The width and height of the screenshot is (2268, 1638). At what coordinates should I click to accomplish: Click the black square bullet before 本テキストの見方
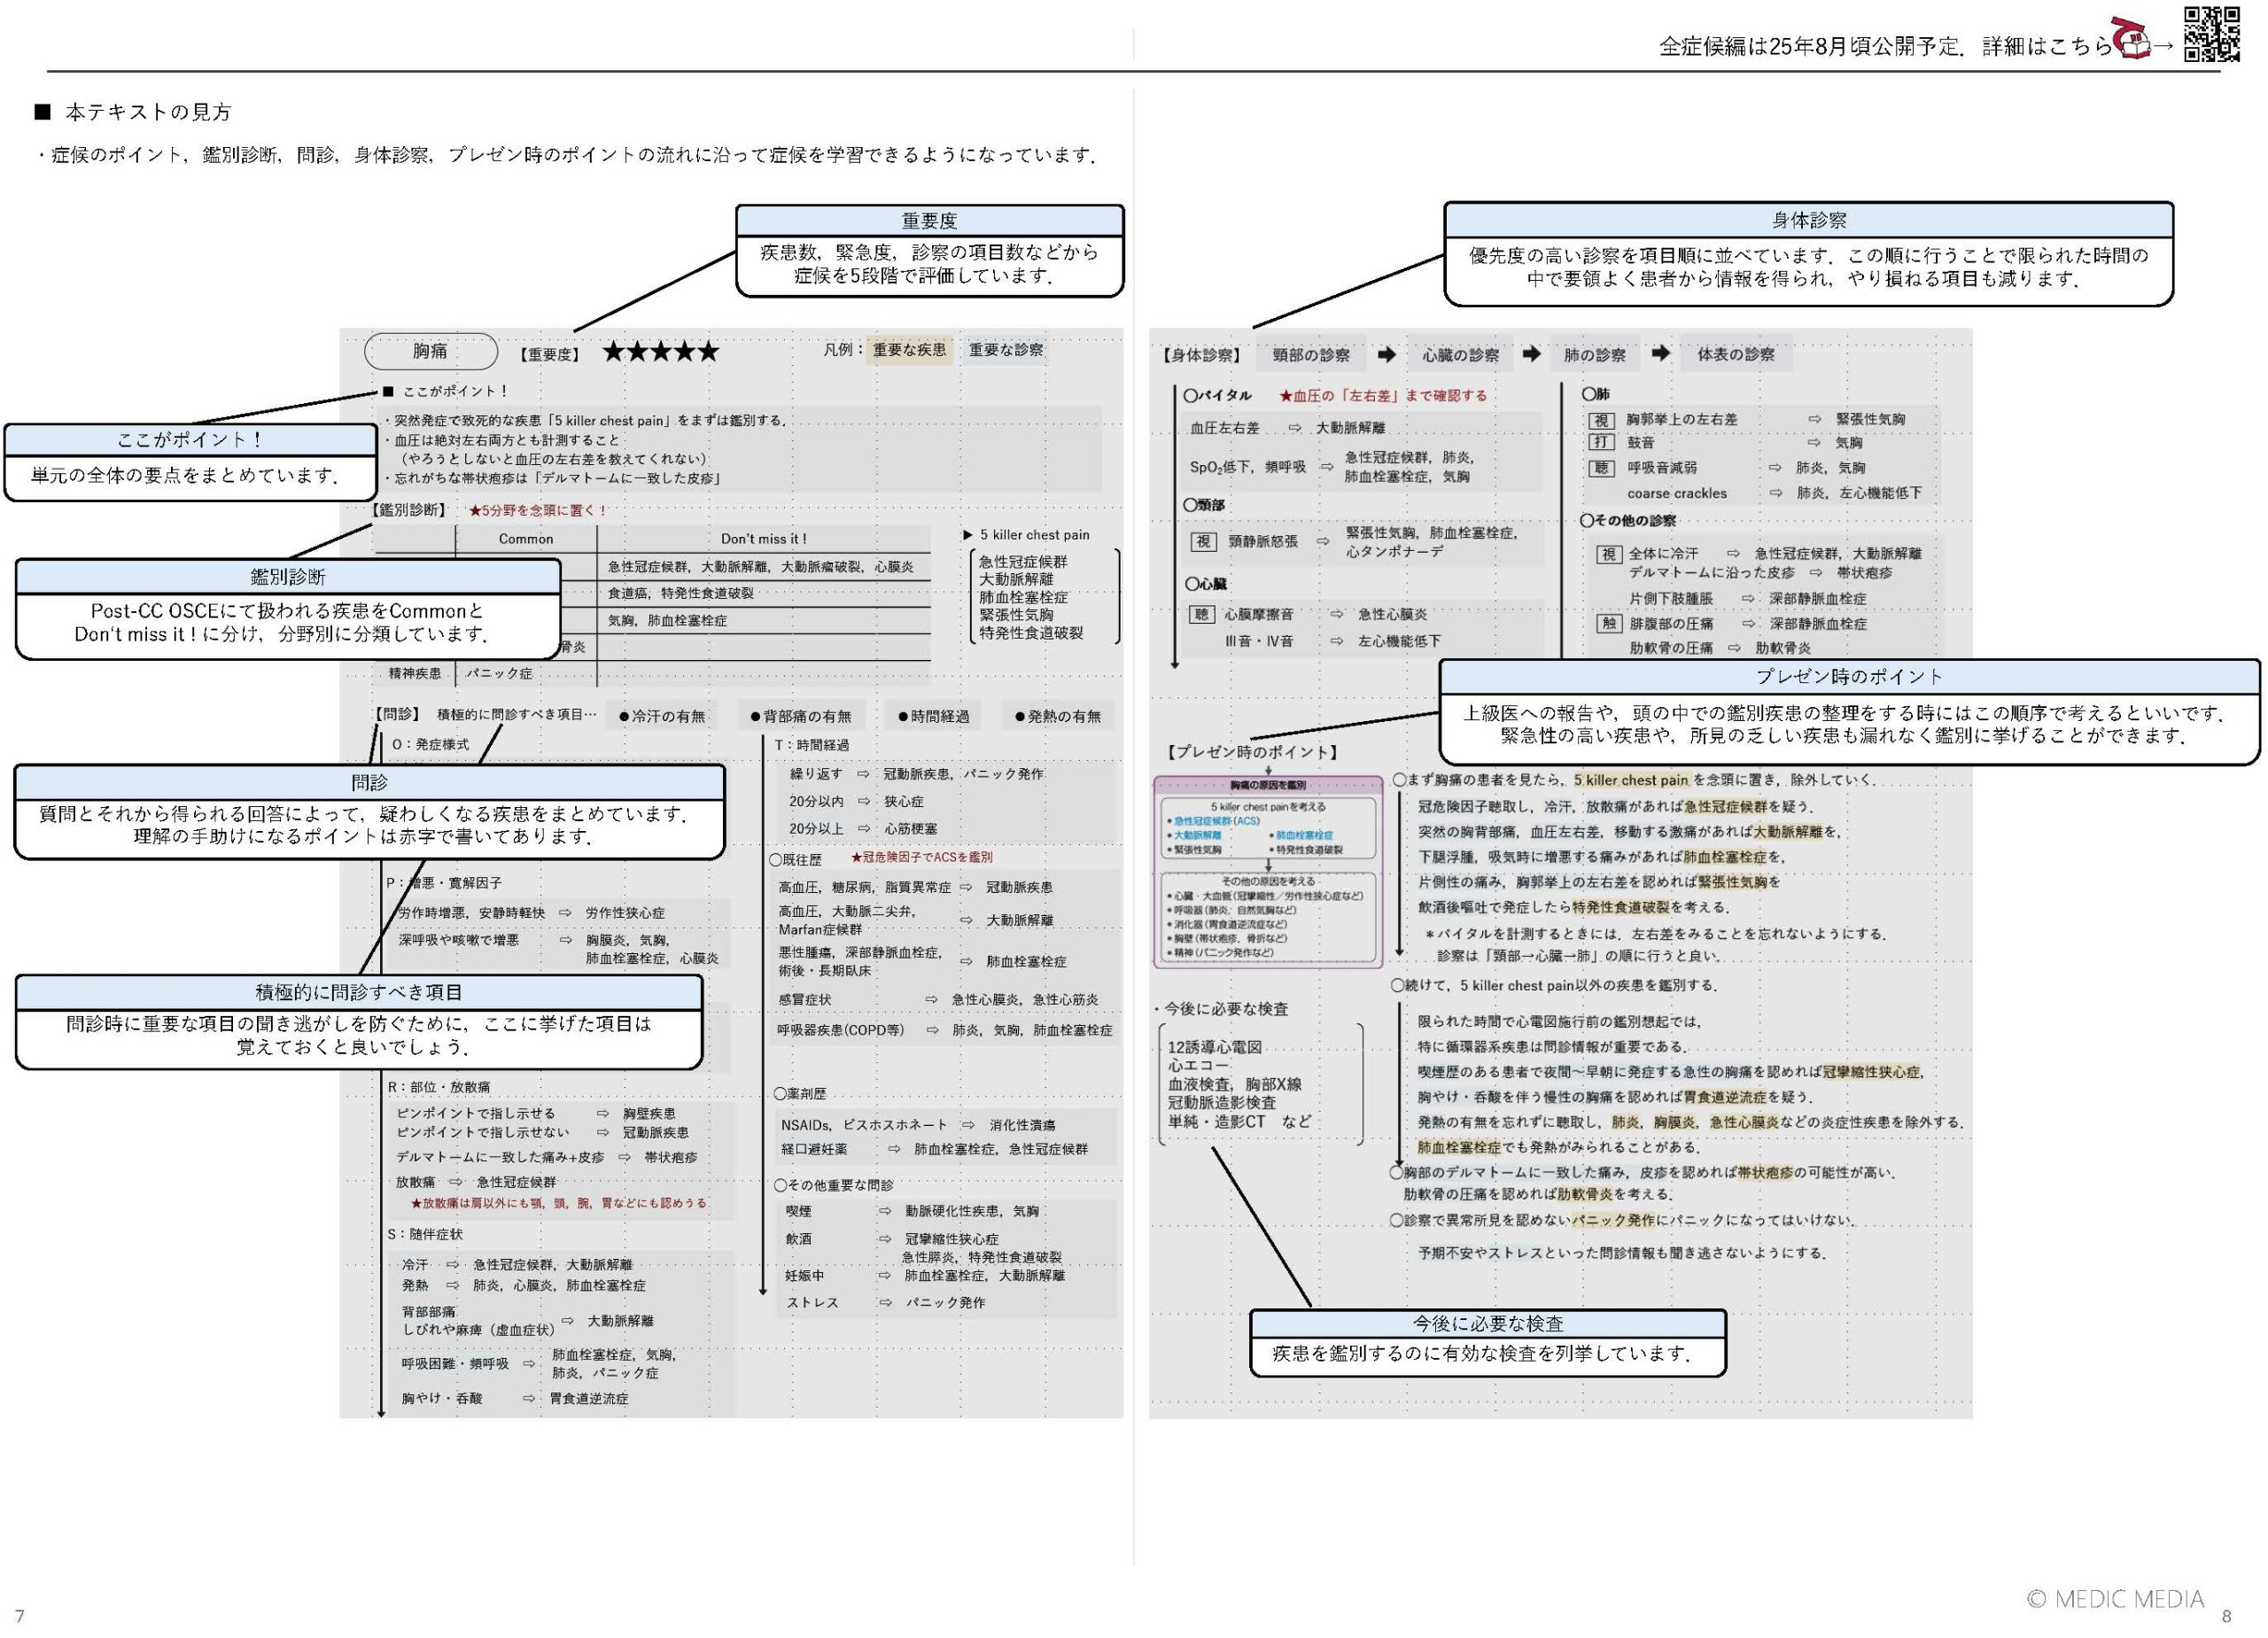[42, 112]
